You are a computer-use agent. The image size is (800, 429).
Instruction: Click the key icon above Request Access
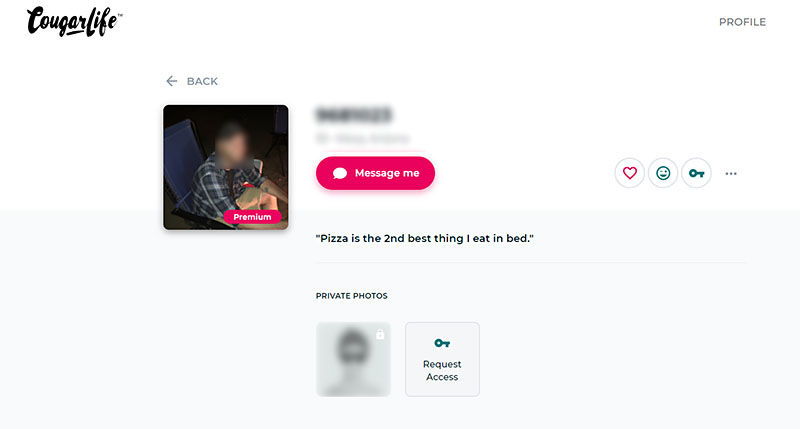(x=442, y=343)
